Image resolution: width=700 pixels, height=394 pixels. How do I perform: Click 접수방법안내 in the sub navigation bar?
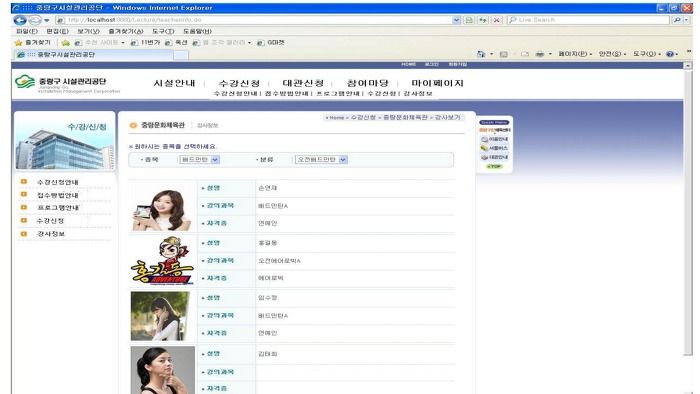tap(287, 94)
